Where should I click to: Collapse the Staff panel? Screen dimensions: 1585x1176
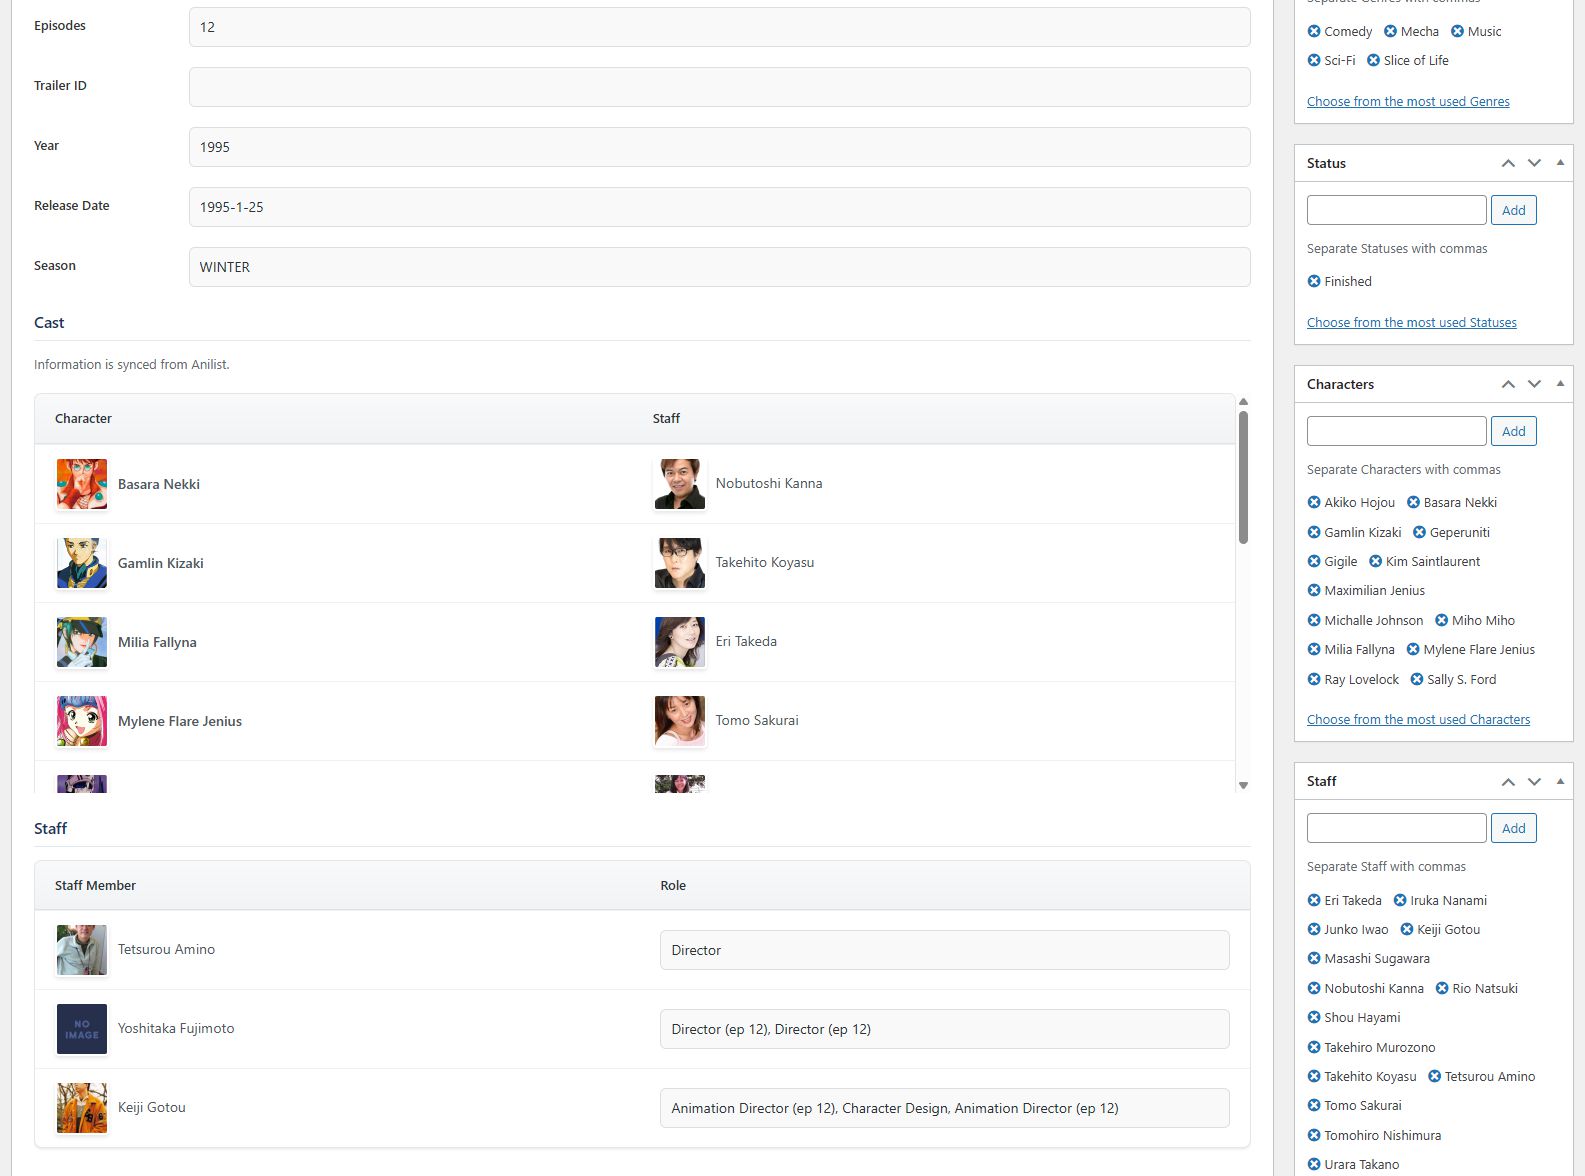pos(1560,781)
